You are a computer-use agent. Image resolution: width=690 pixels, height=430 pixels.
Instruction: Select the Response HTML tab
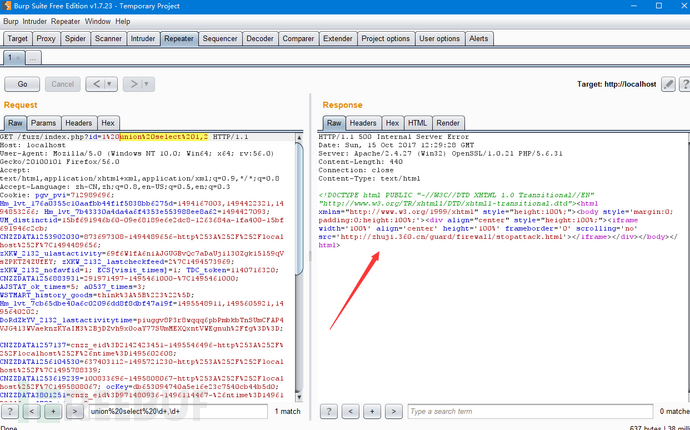[x=417, y=123]
